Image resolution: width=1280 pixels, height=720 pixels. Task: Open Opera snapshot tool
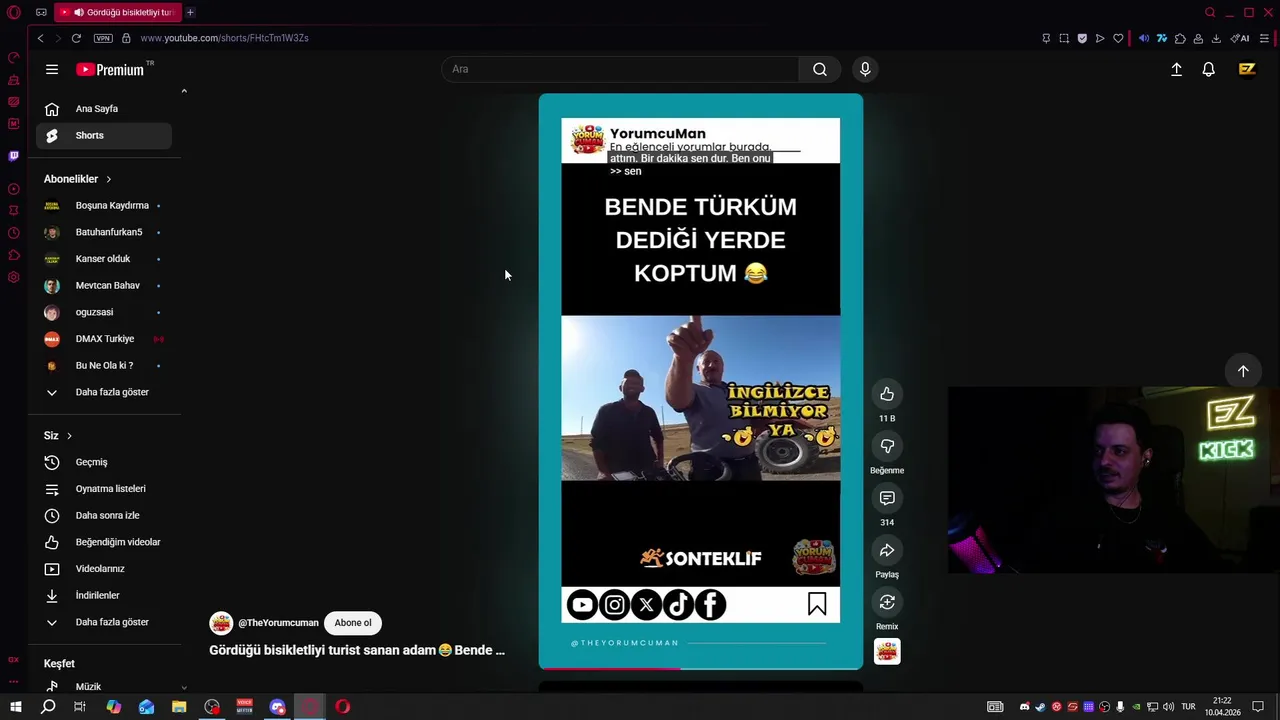tap(1064, 38)
